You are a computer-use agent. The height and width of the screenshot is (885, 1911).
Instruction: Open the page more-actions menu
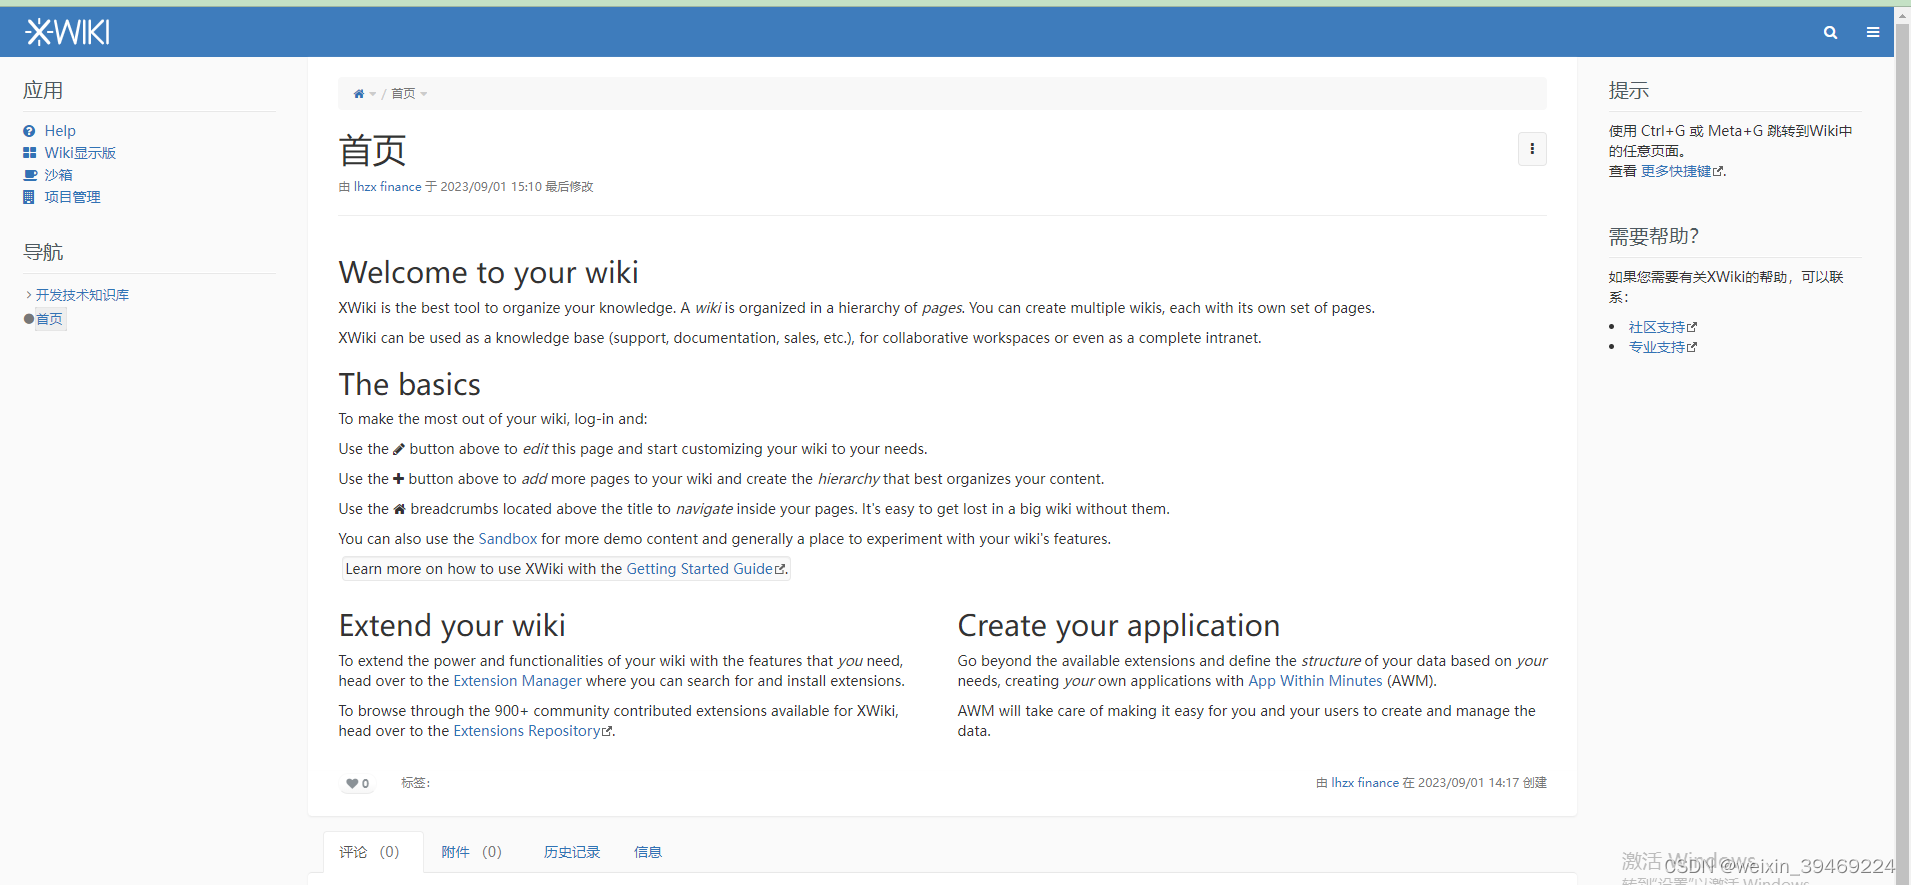point(1532,149)
